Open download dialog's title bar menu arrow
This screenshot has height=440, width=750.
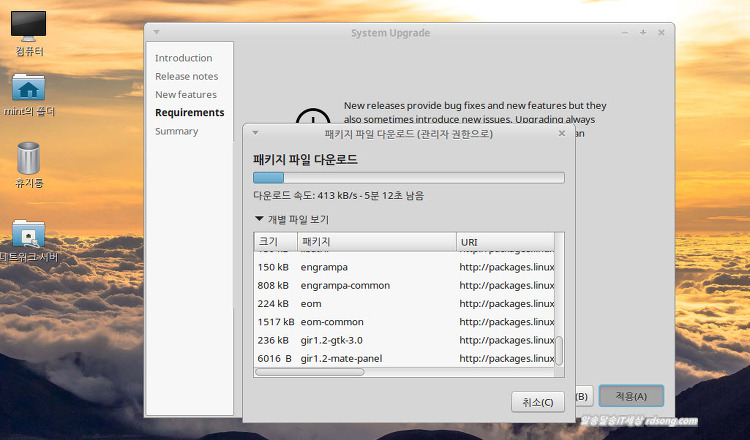pos(255,132)
